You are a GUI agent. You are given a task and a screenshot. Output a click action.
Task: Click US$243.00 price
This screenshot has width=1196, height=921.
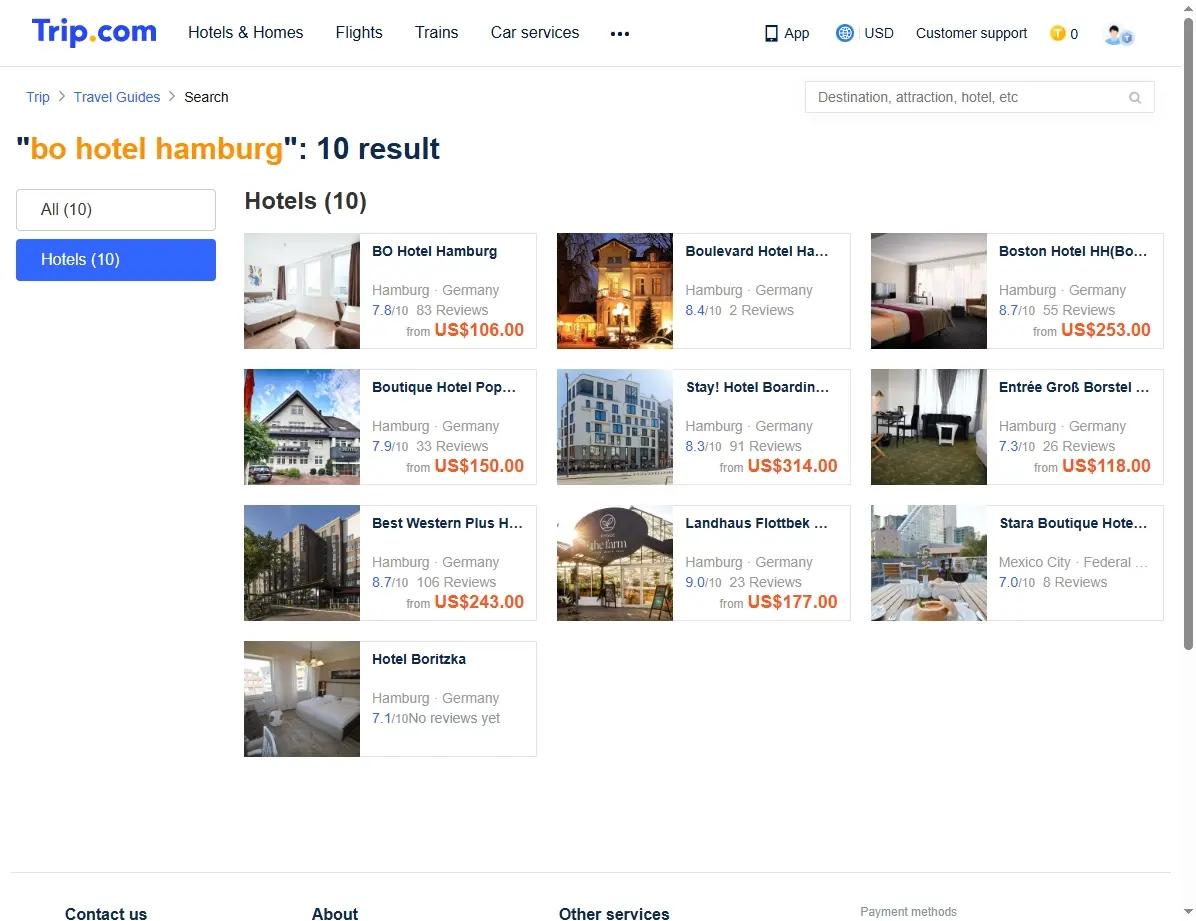479,601
